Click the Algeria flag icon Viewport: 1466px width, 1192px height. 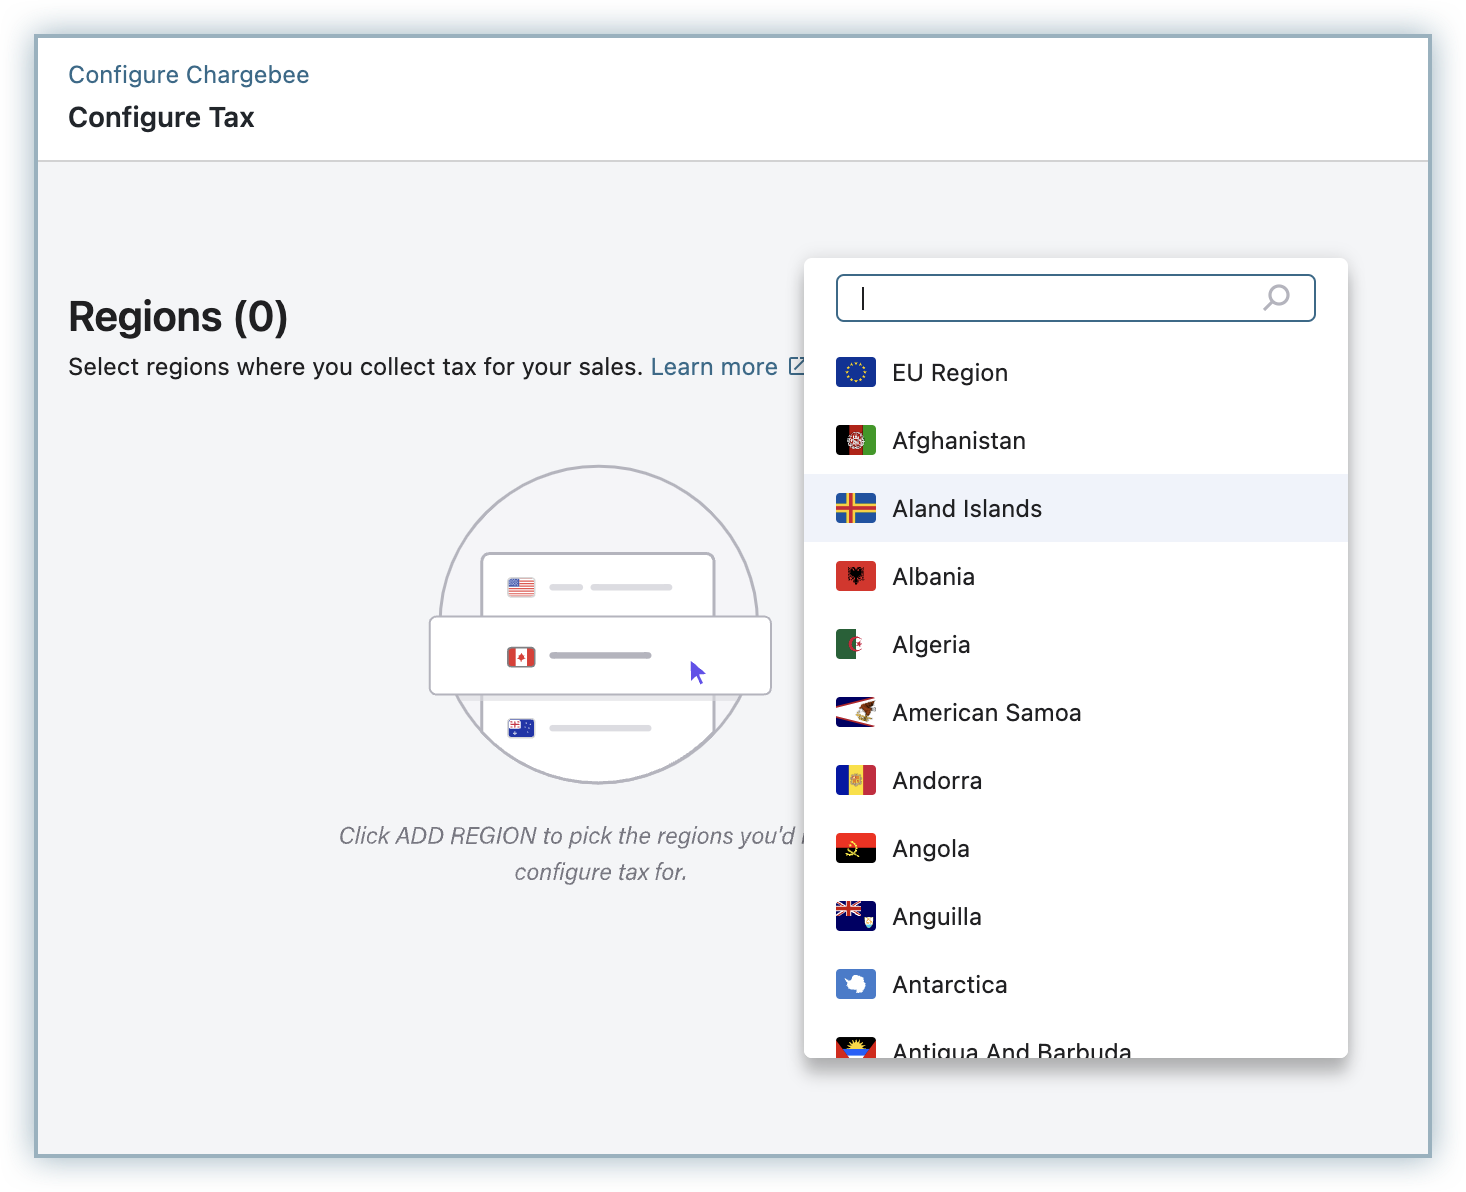855,645
